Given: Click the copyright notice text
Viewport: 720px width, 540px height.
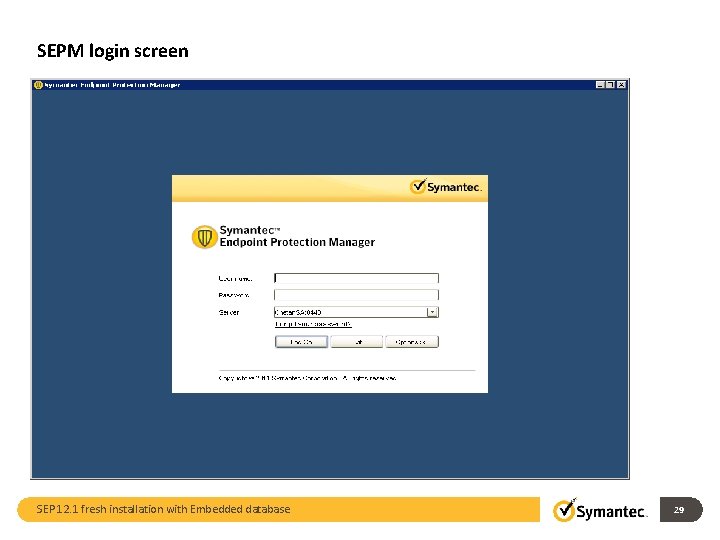Looking at the screenshot, I should point(307,378).
